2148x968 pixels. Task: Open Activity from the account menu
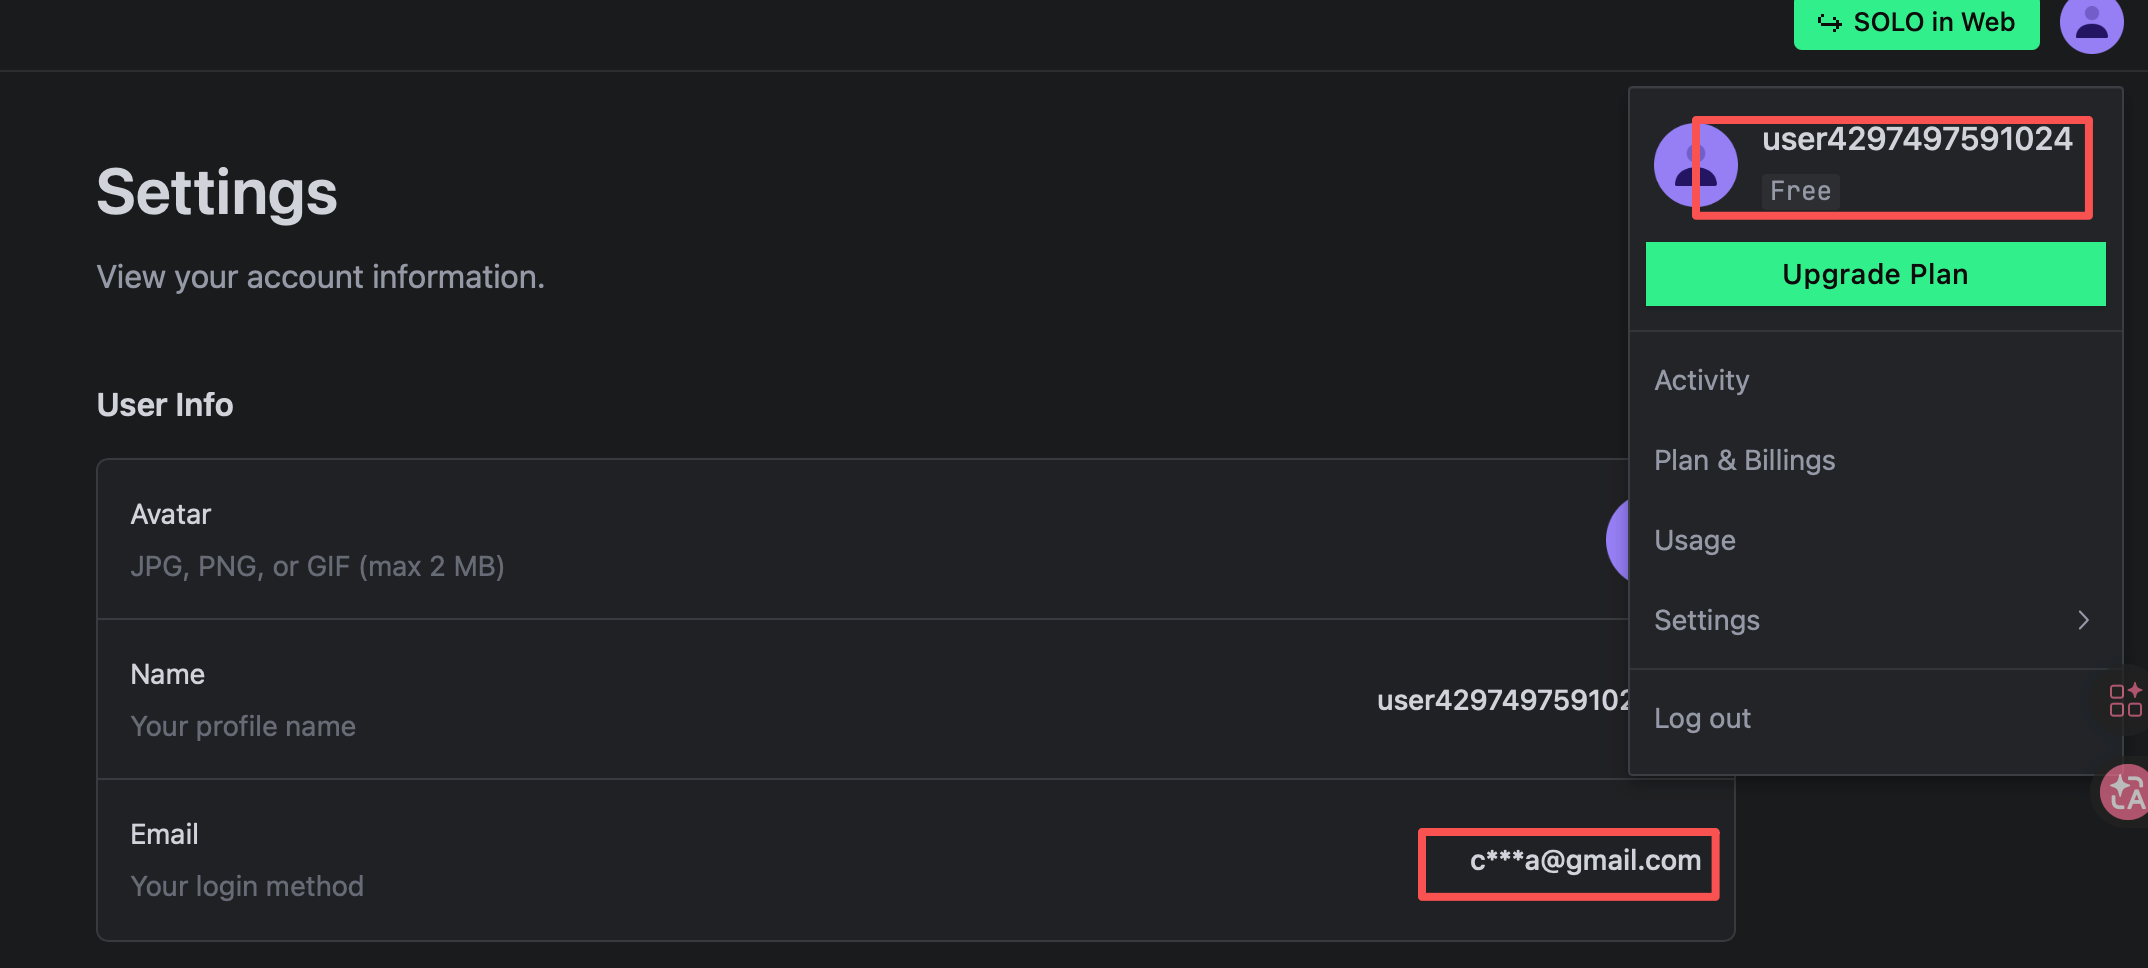[1702, 380]
